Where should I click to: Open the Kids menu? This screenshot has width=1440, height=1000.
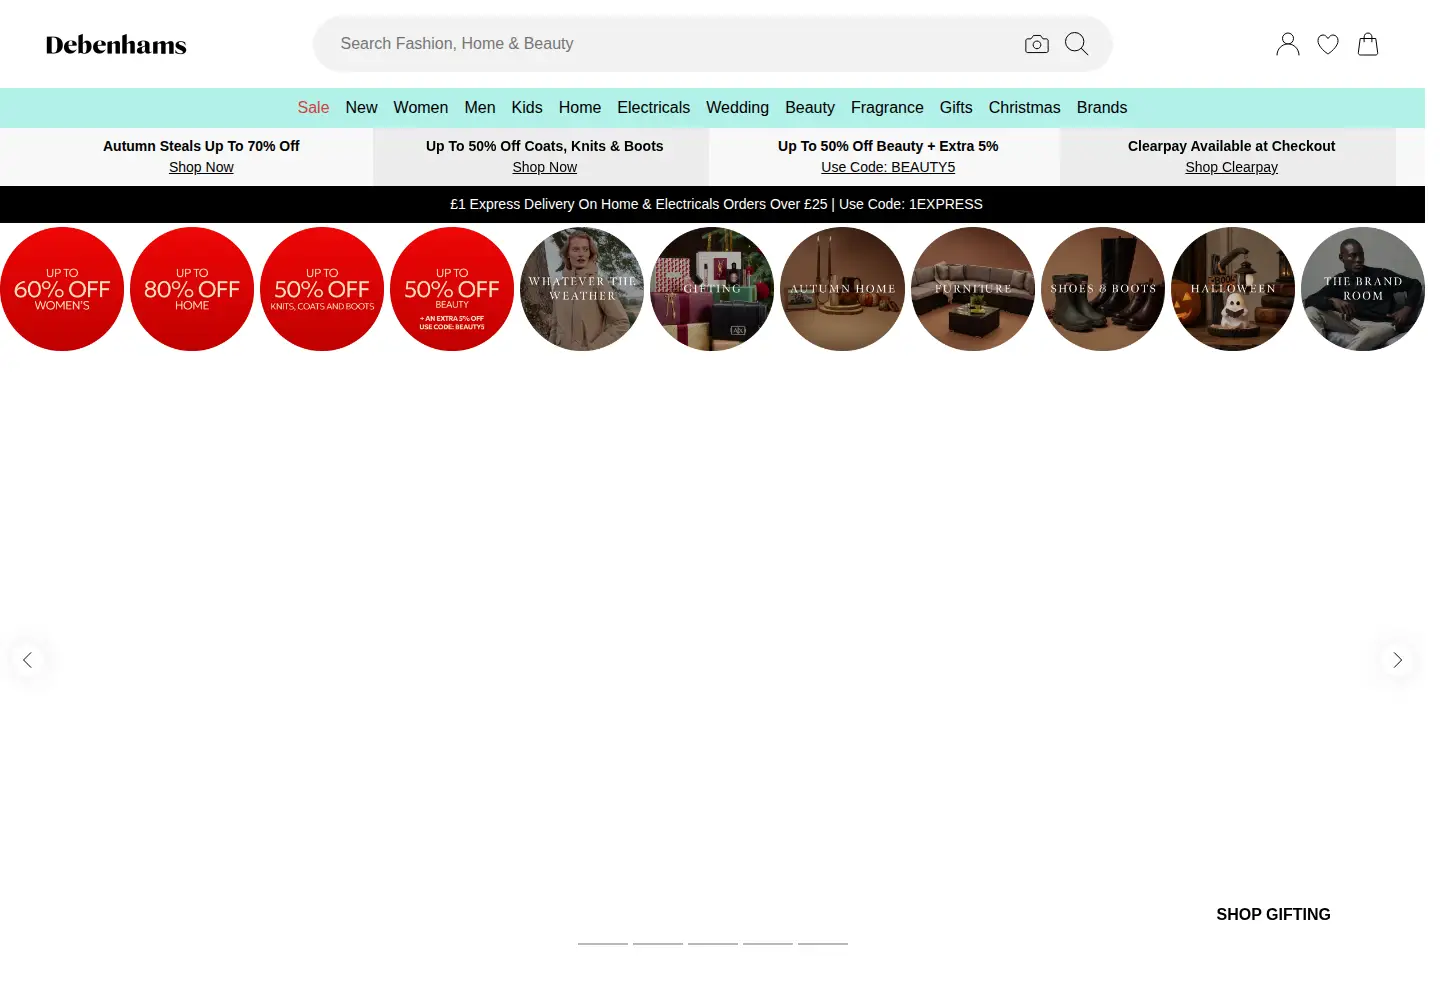pos(527,108)
